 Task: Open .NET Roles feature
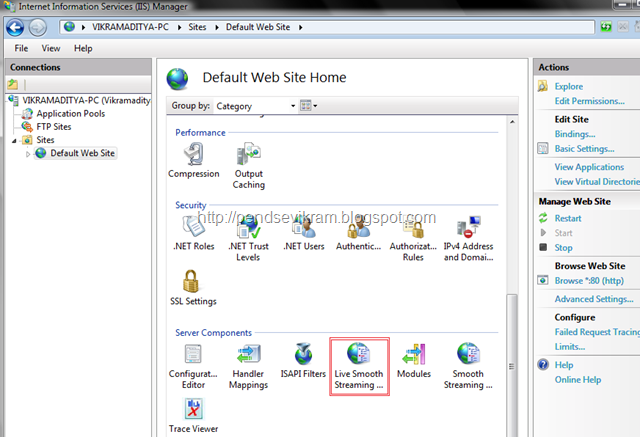(x=193, y=233)
